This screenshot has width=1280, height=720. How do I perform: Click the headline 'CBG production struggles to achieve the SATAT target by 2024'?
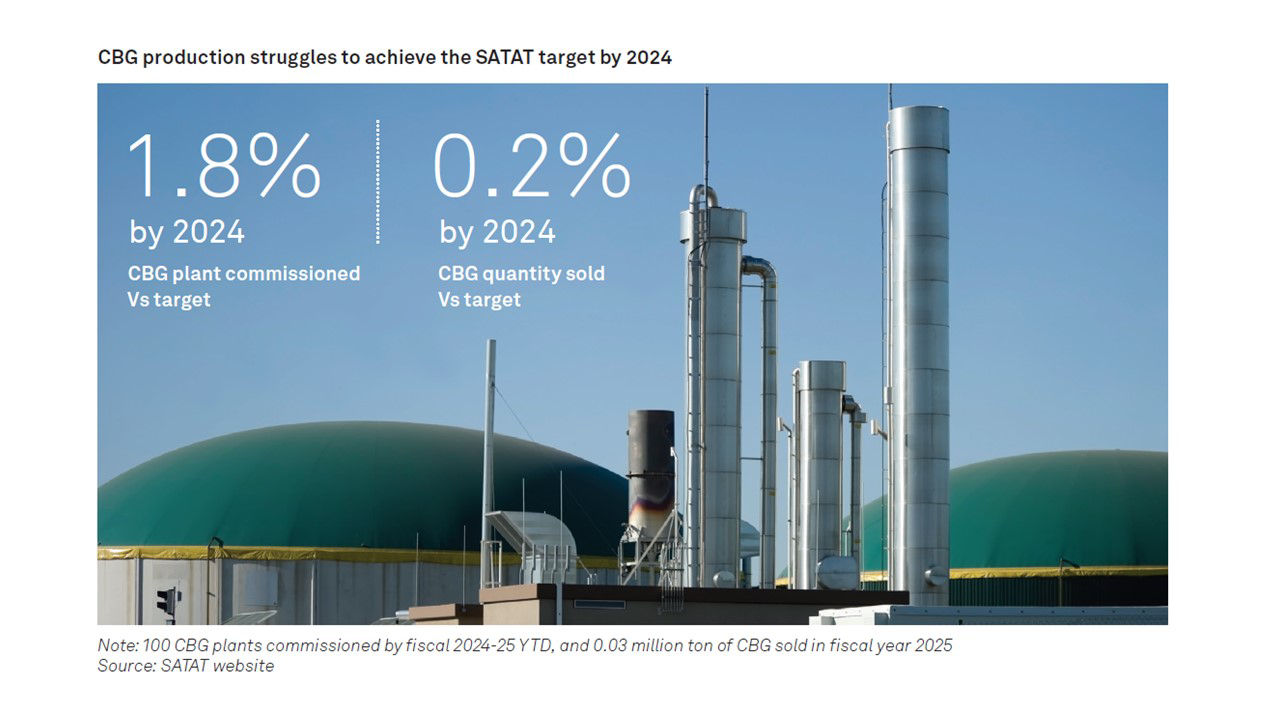click(x=385, y=58)
